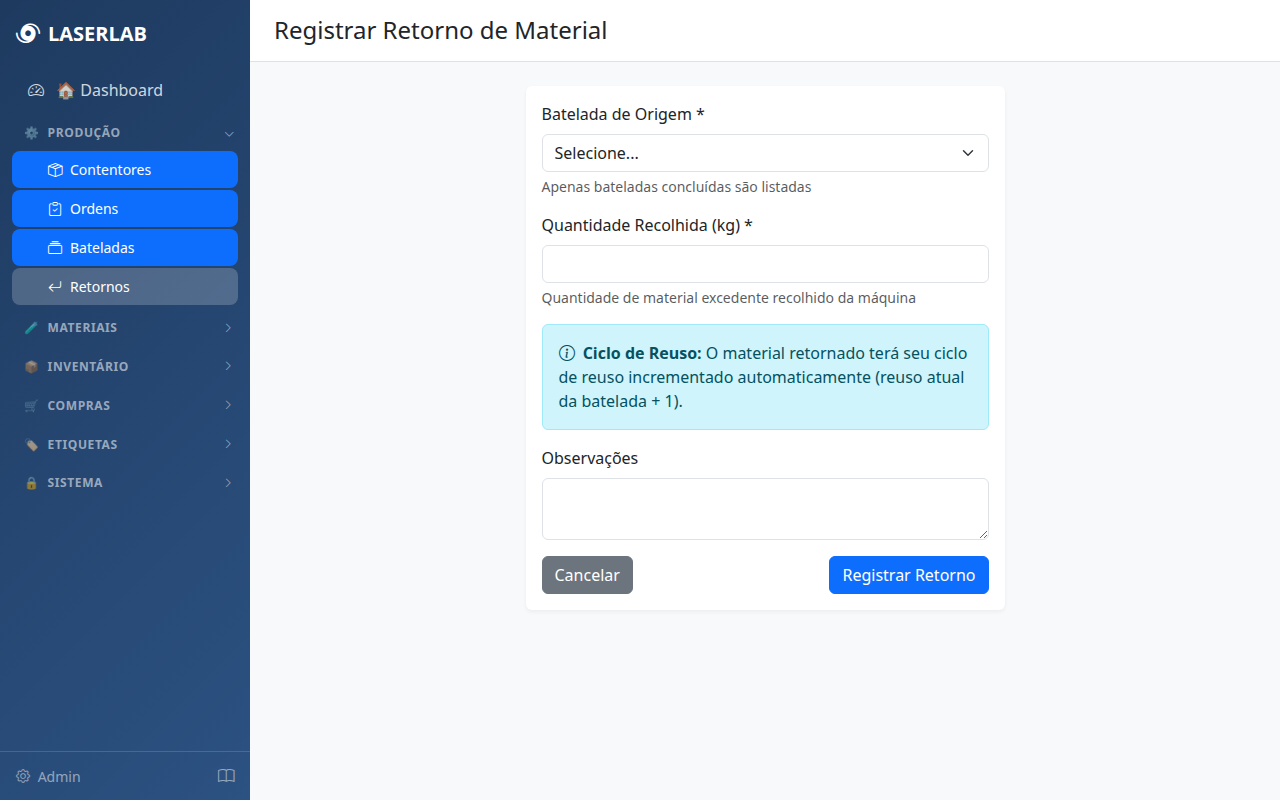Click the Admin gear icon
Image resolution: width=1280 pixels, height=800 pixels.
click(x=23, y=776)
